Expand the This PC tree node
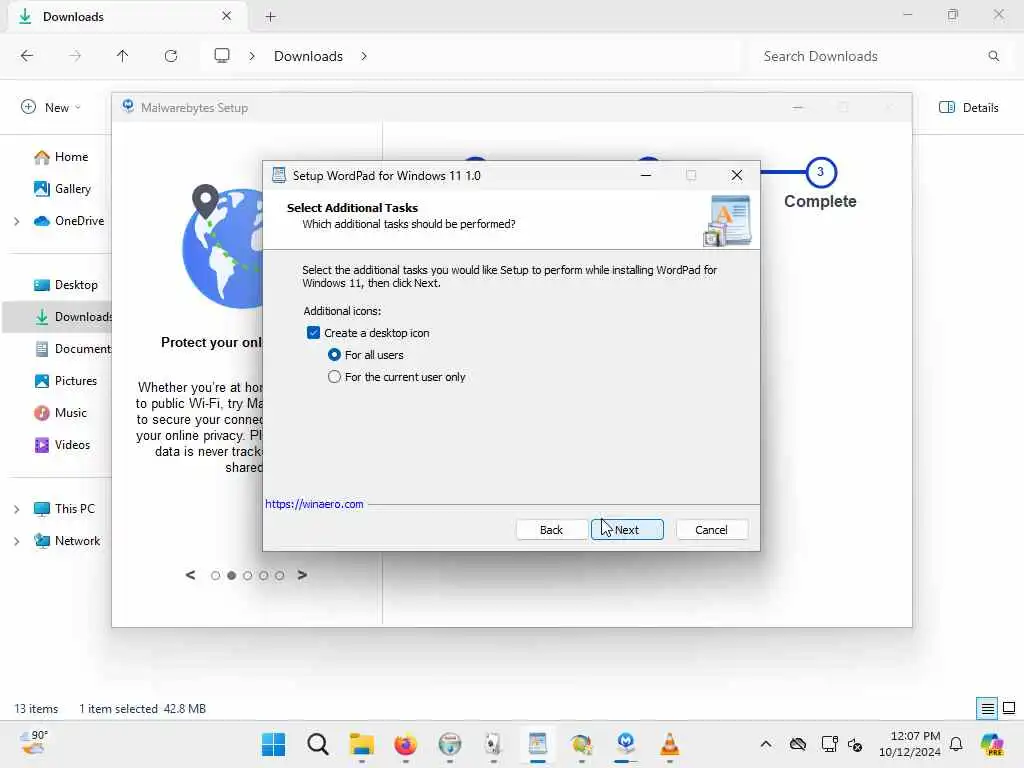The image size is (1024, 768). [x=16, y=509]
